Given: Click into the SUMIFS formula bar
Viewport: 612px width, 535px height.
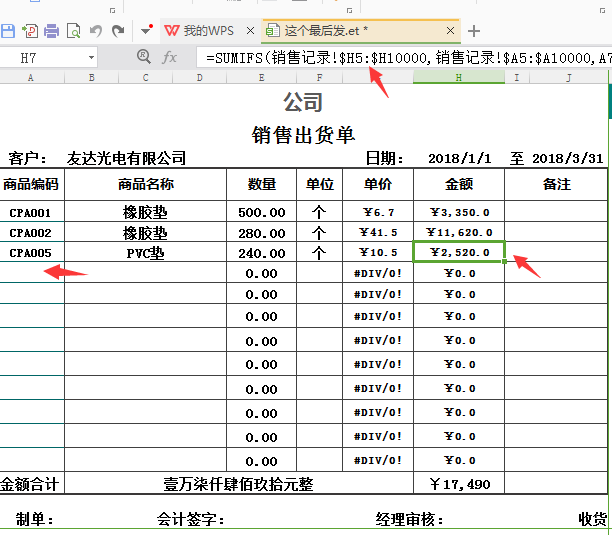Looking at the screenshot, I should click(x=402, y=58).
